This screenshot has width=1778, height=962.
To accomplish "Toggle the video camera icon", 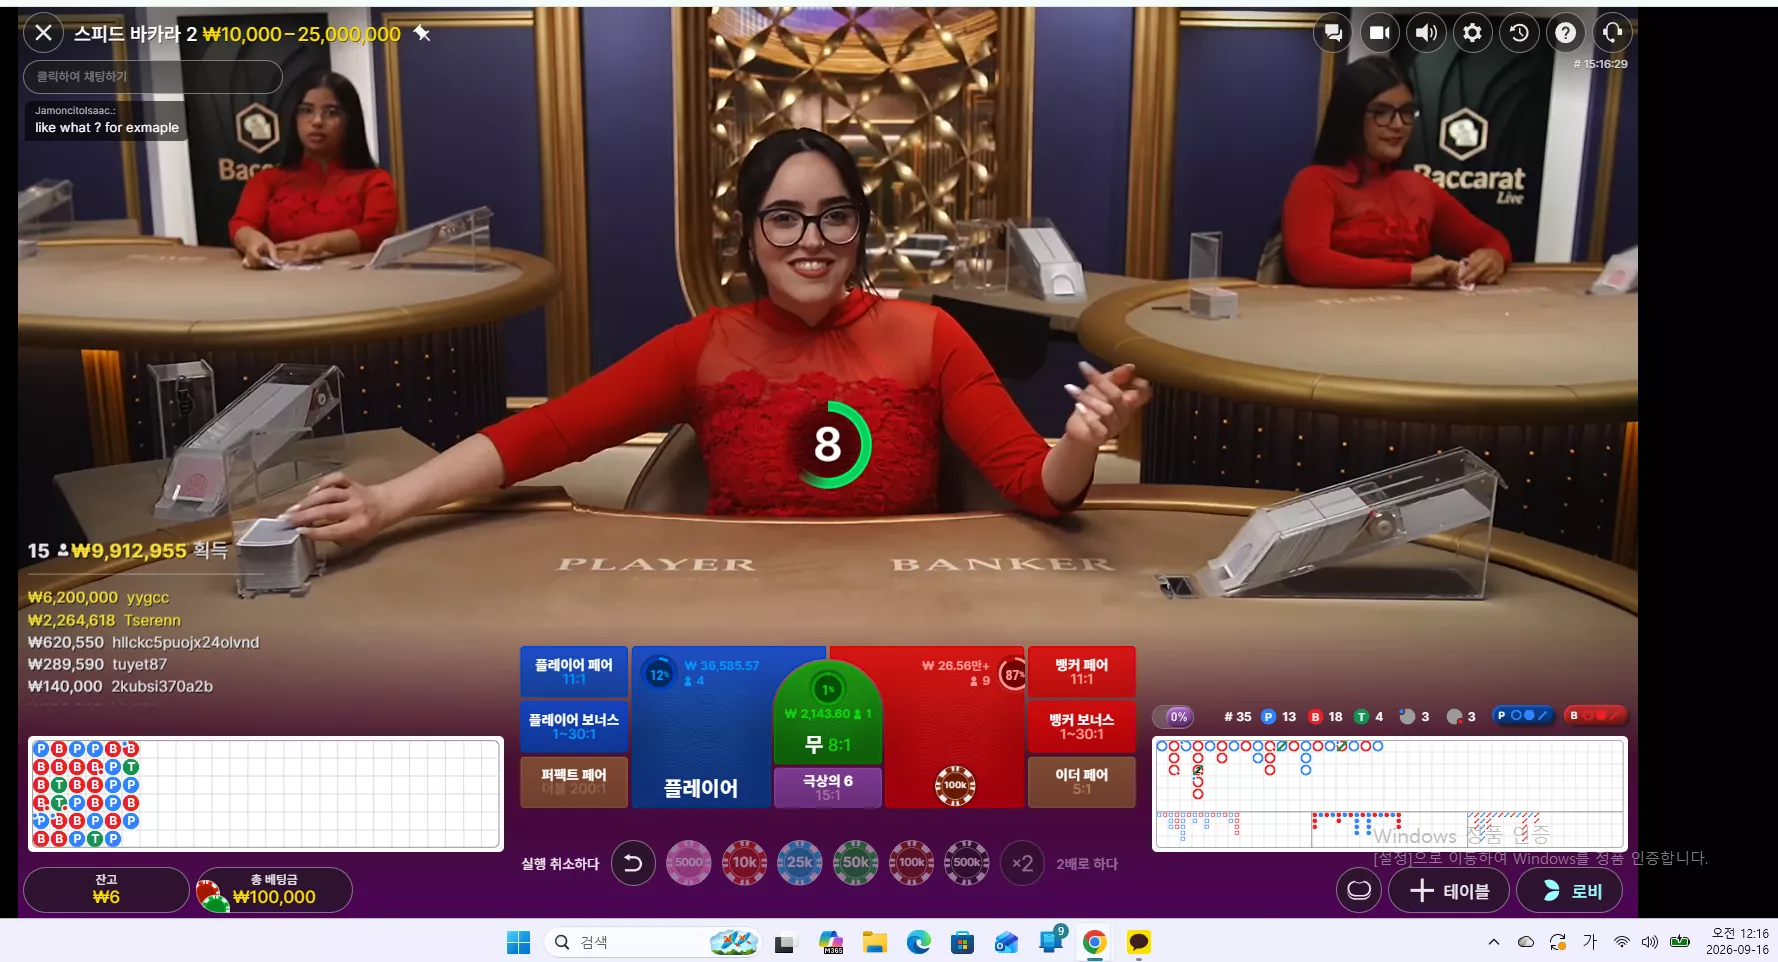I will 1380,33.
